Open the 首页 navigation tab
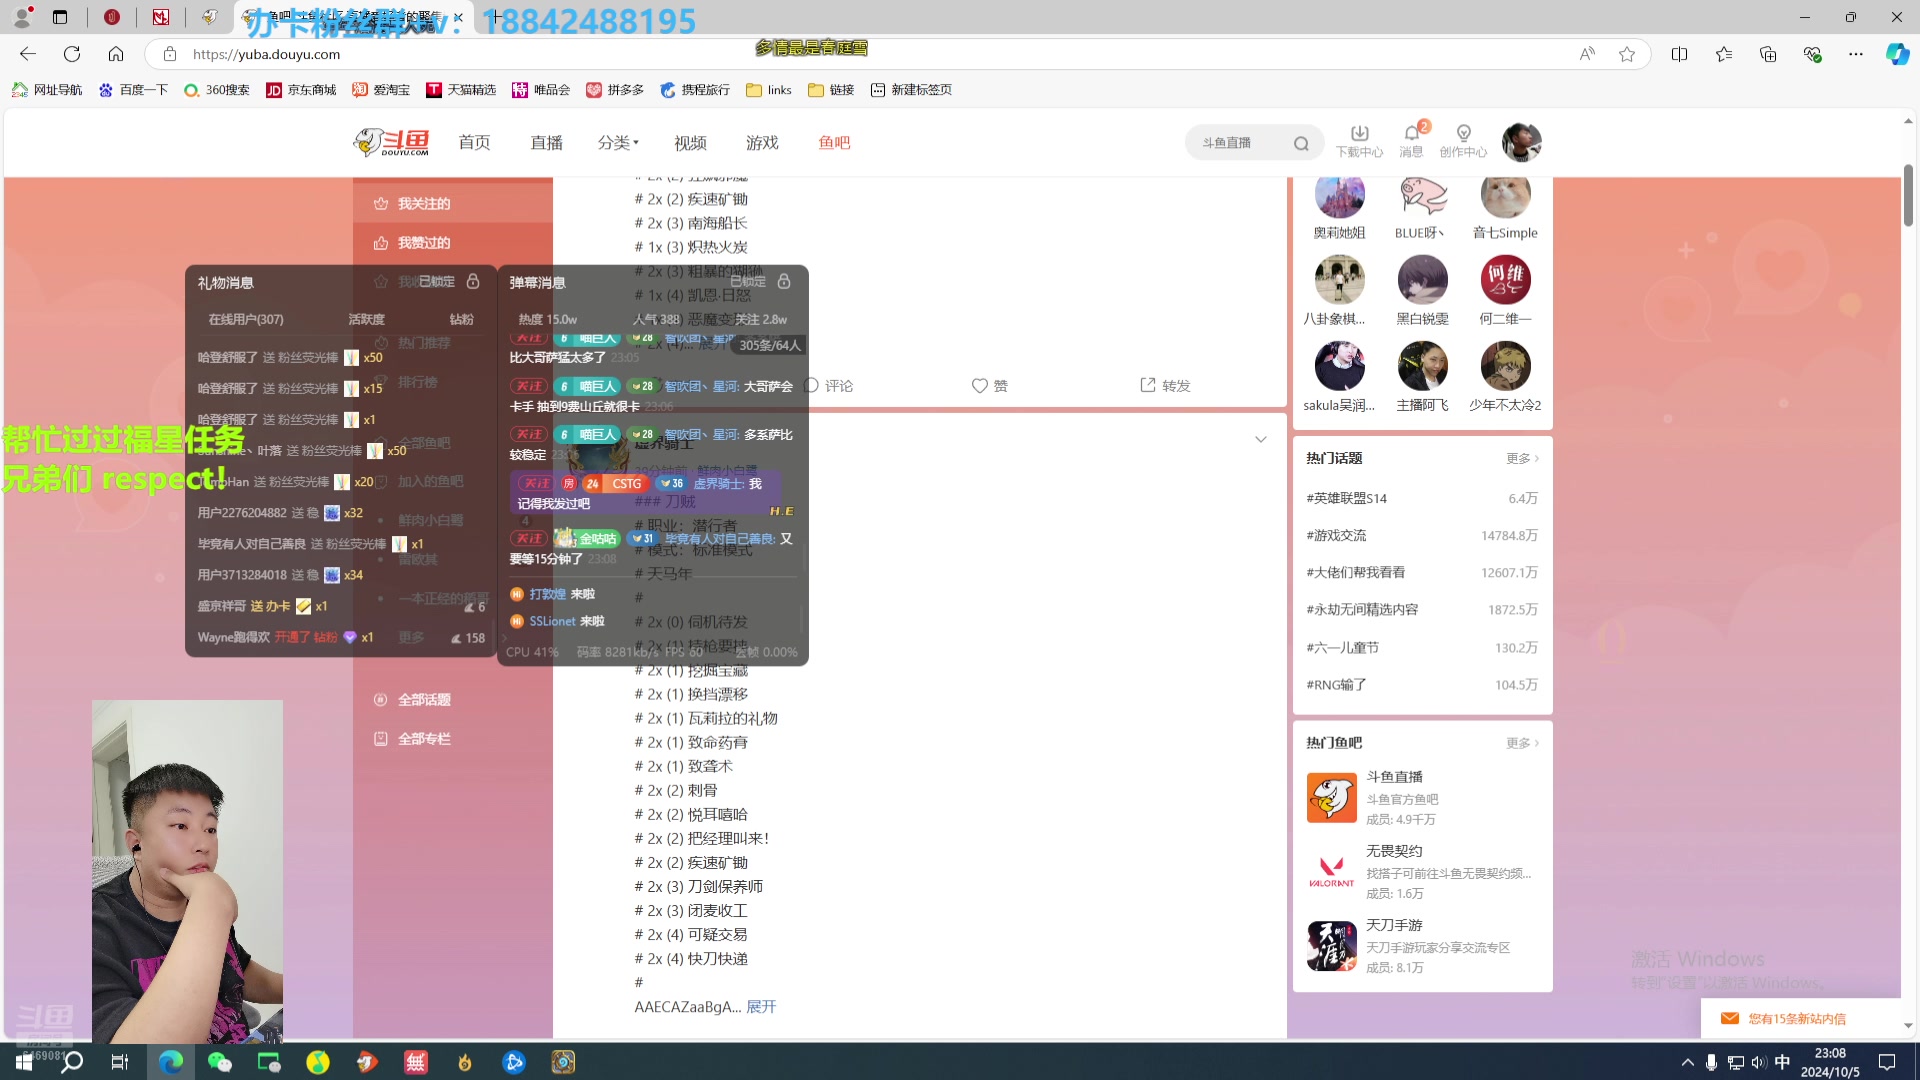1920x1080 pixels. pyautogui.click(x=474, y=142)
